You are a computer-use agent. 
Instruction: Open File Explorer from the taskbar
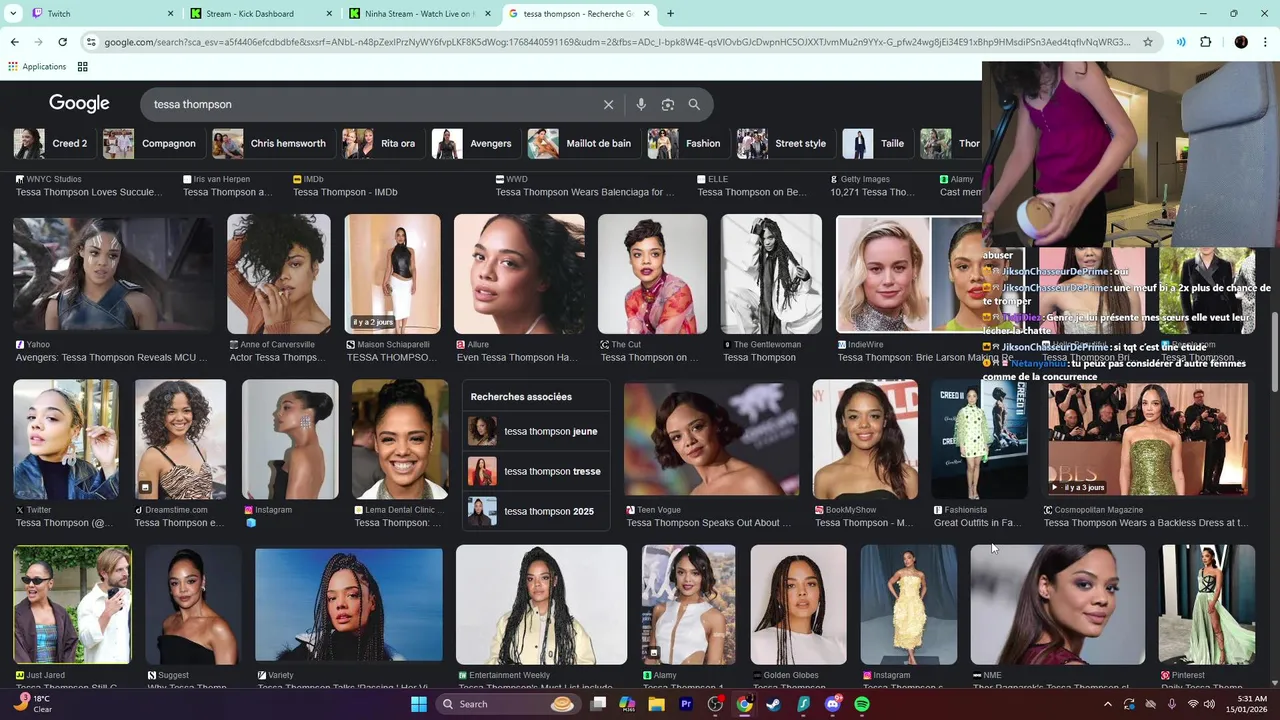point(656,704)
